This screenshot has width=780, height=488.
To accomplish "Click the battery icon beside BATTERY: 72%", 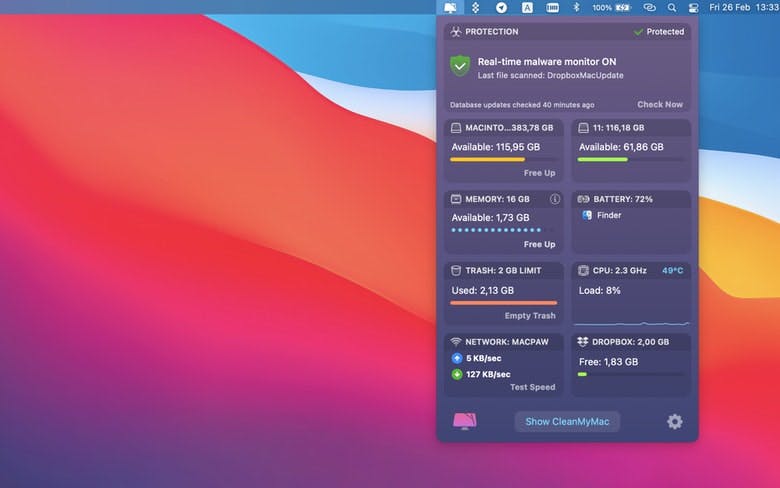I will point(583,199).
